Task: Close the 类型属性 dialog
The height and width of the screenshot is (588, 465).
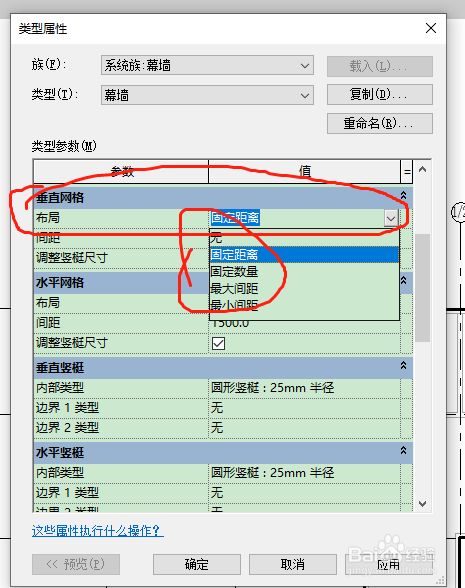Action: (431, 28)
